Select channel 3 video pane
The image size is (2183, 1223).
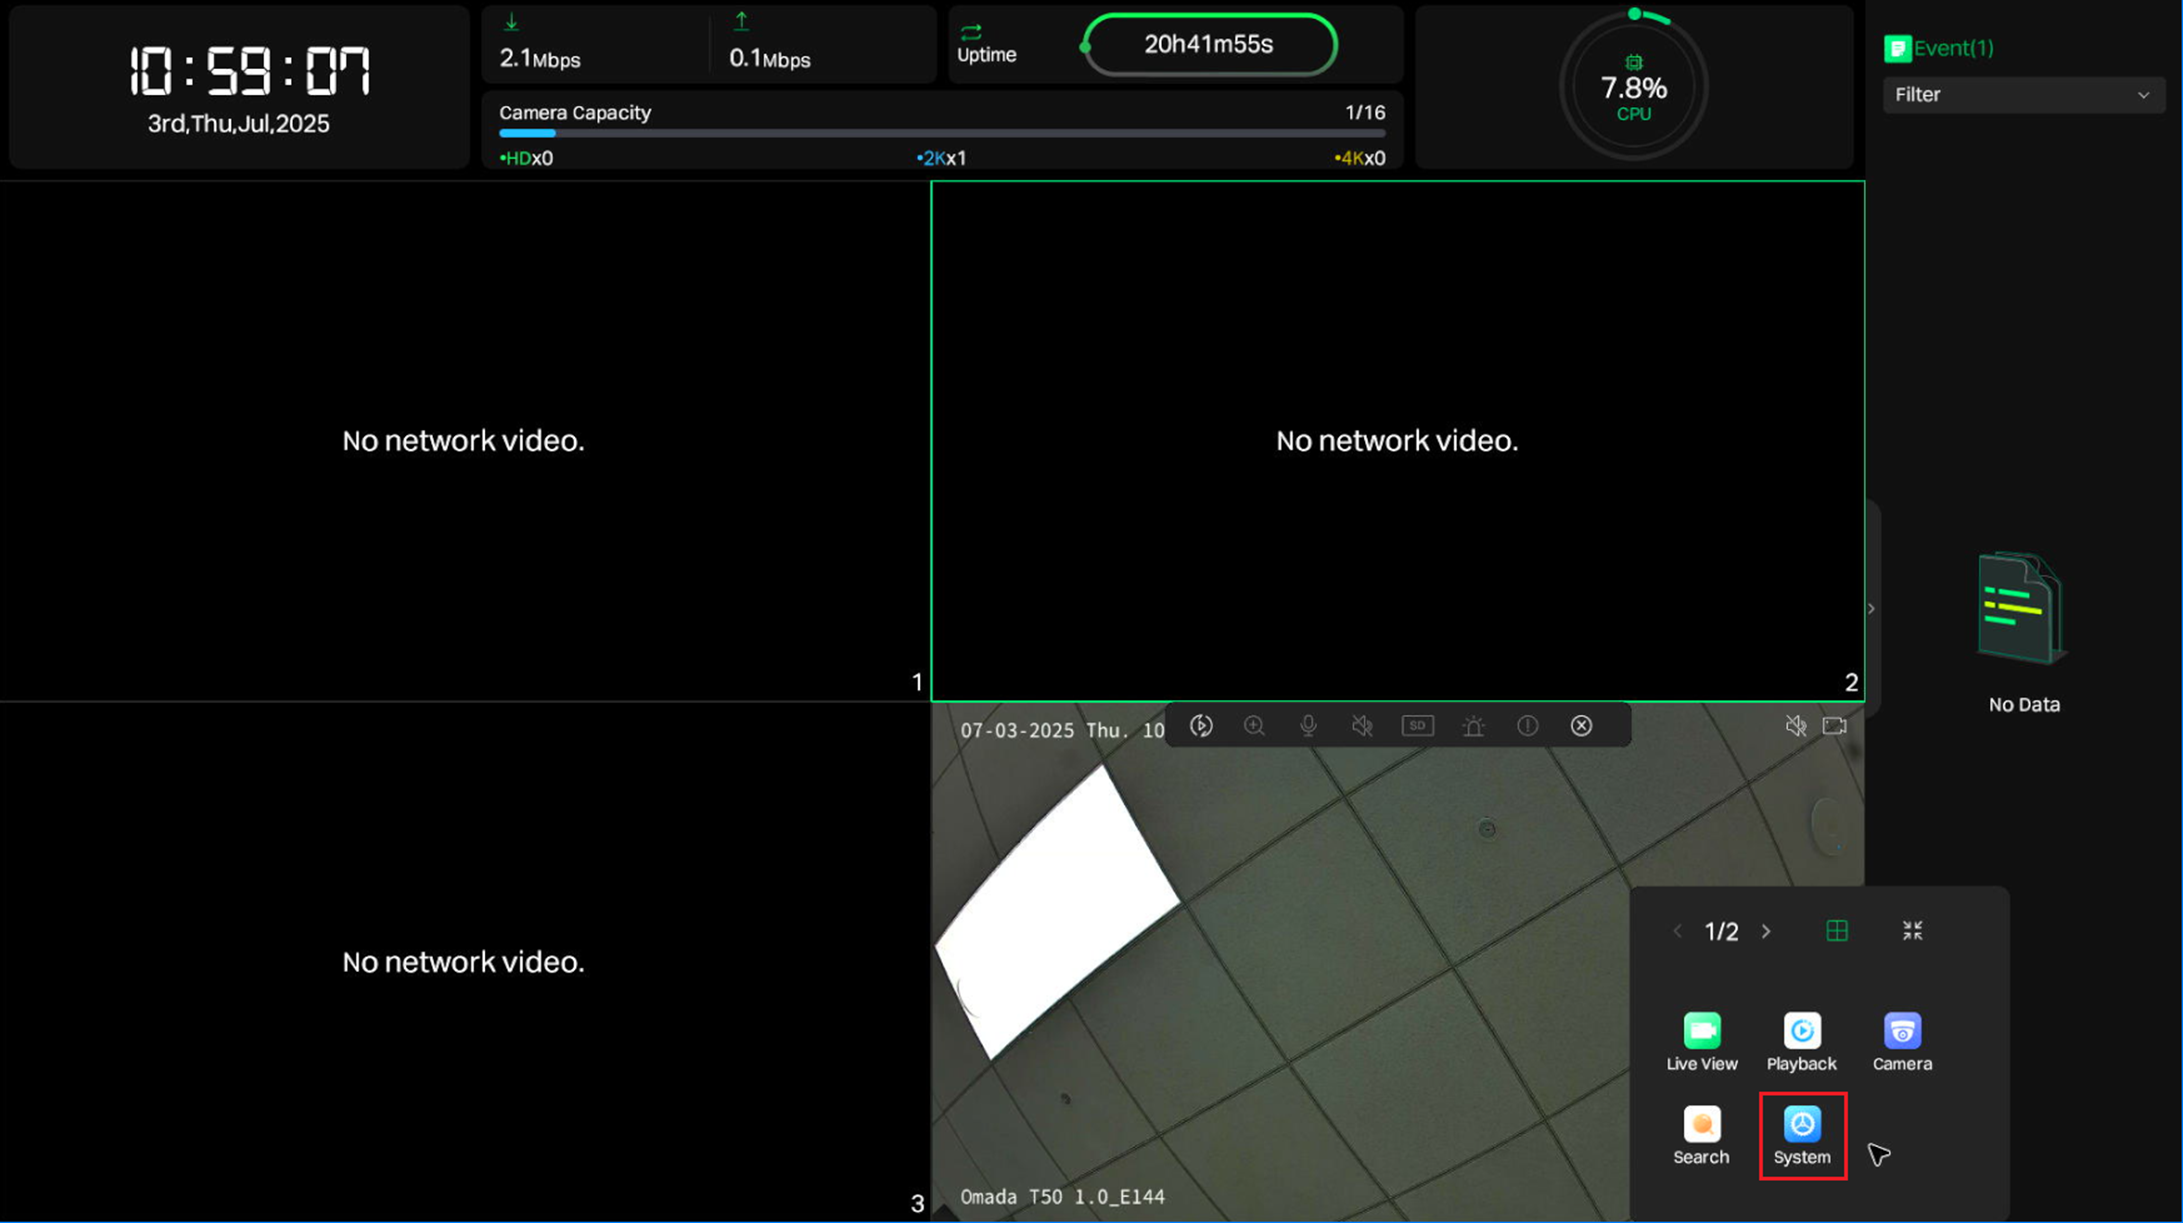tap(464, 962)
